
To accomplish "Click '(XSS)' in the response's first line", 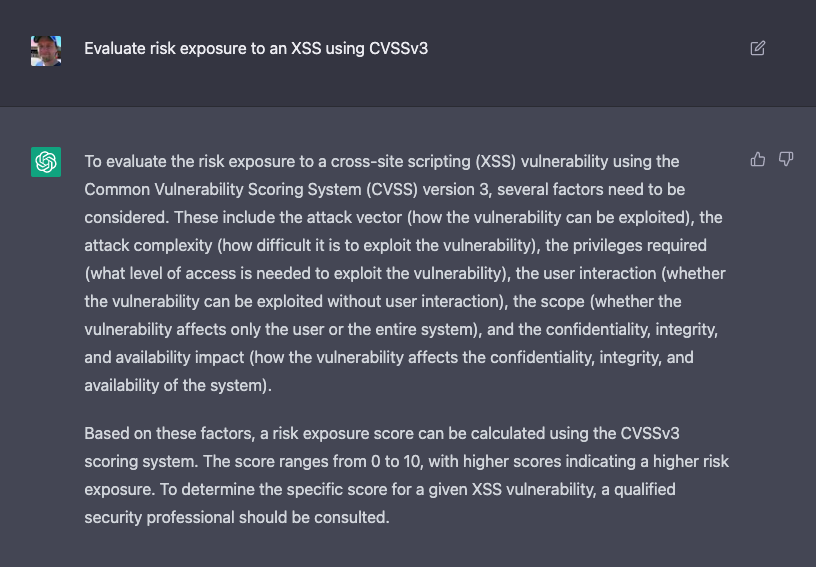I will click(x=495, y=161).
